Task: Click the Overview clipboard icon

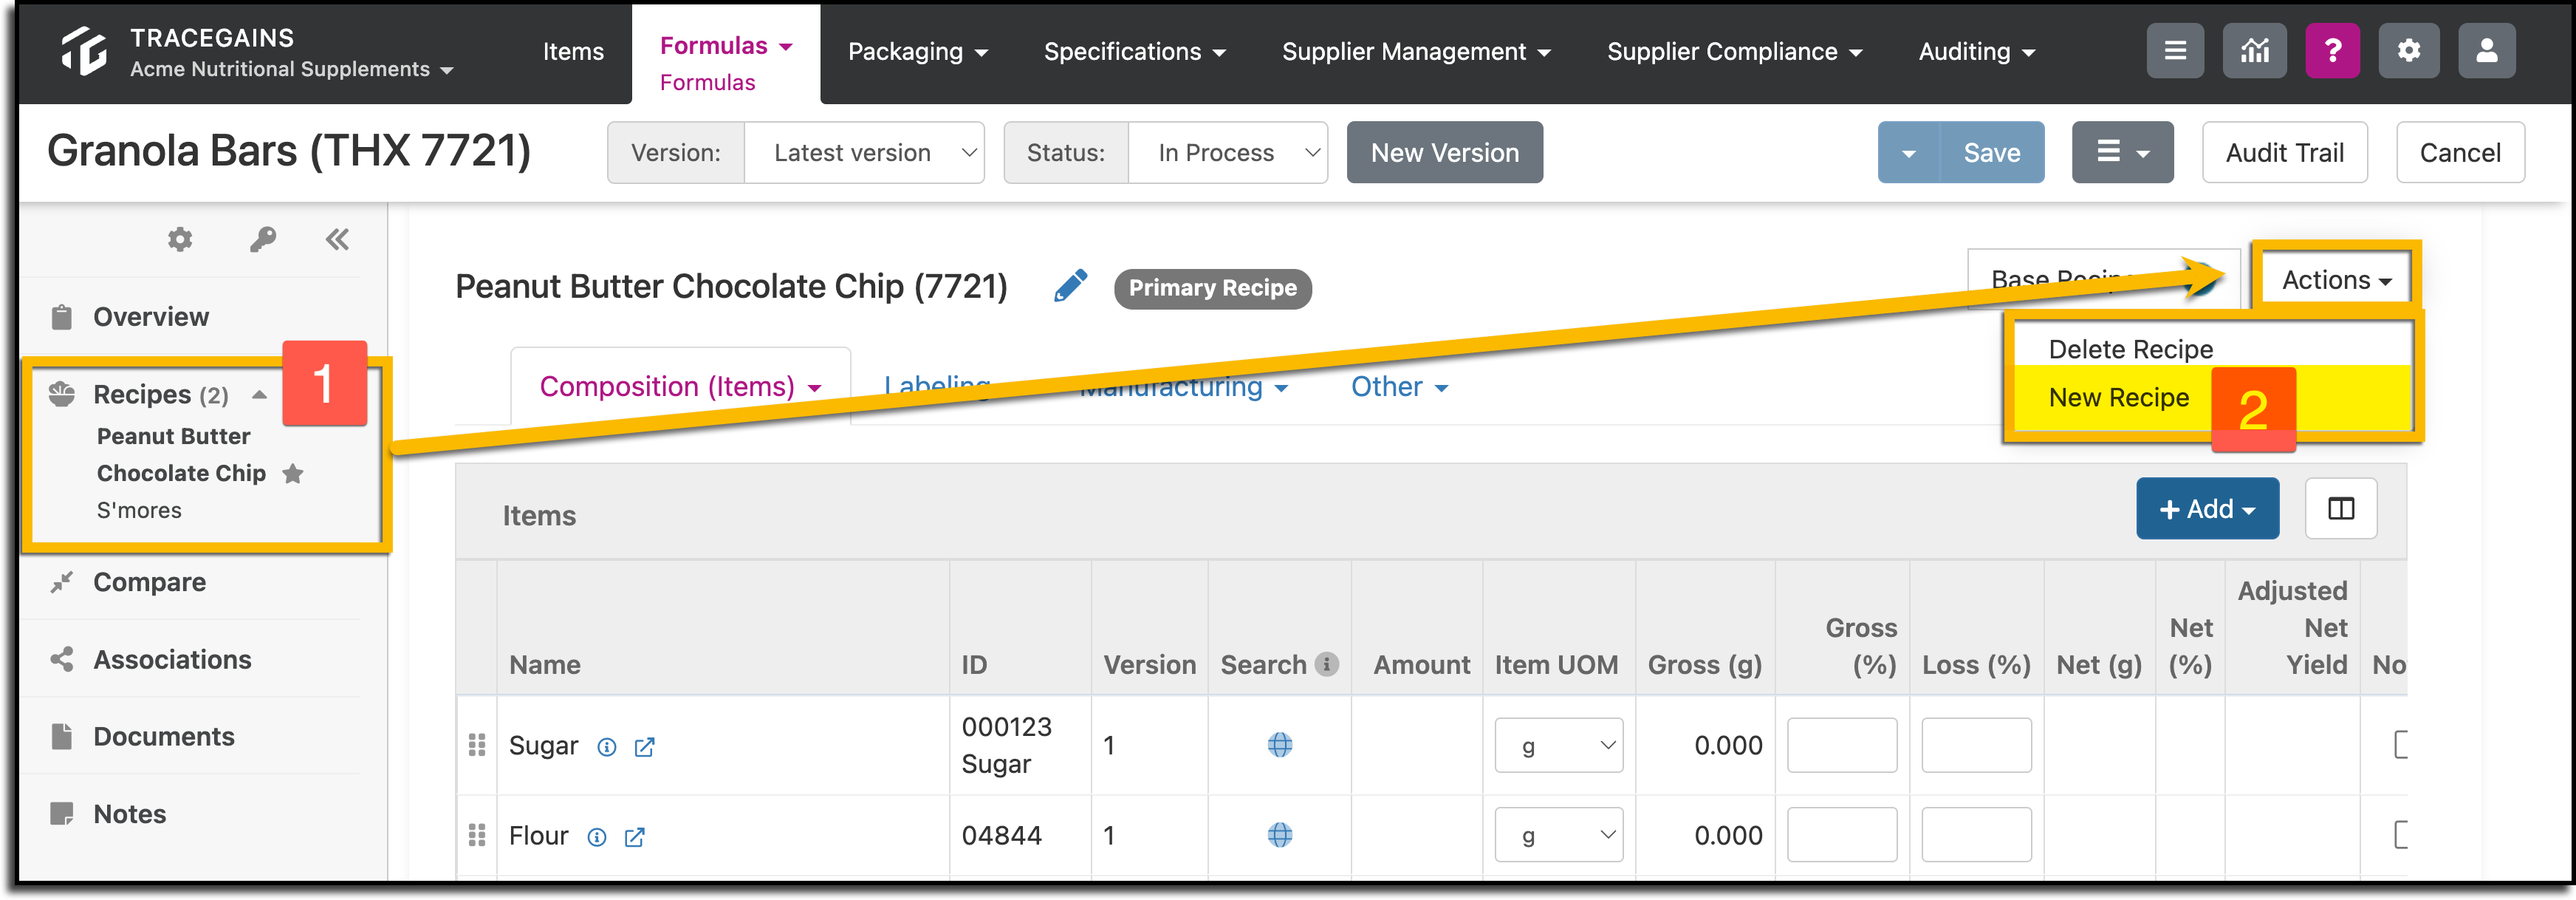Action: pos(62,317)
